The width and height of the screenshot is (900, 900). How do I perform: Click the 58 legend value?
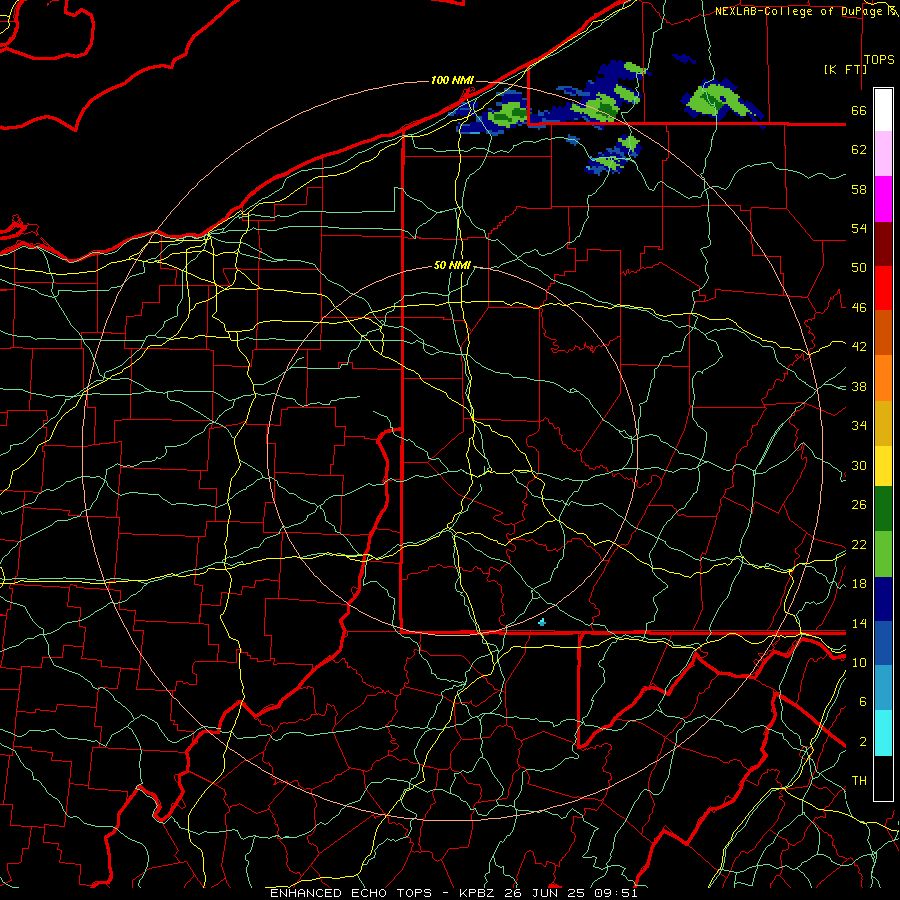pyautogui.click(x=859, y=189)
